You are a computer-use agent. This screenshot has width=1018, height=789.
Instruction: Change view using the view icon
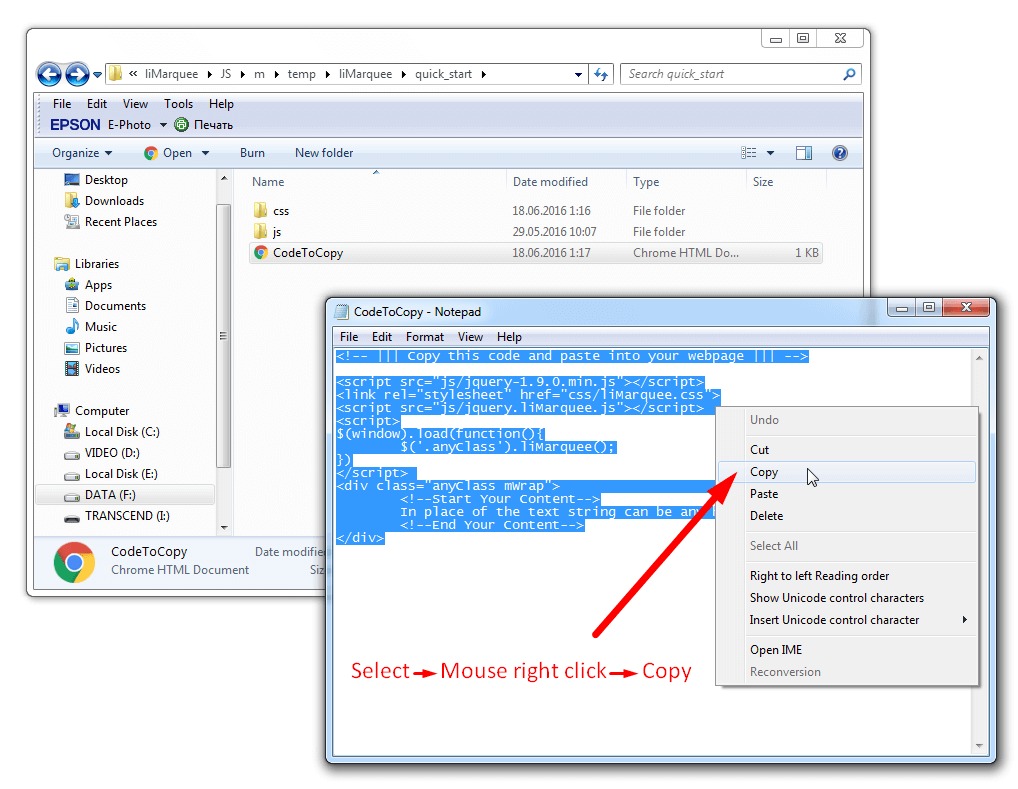749,153
